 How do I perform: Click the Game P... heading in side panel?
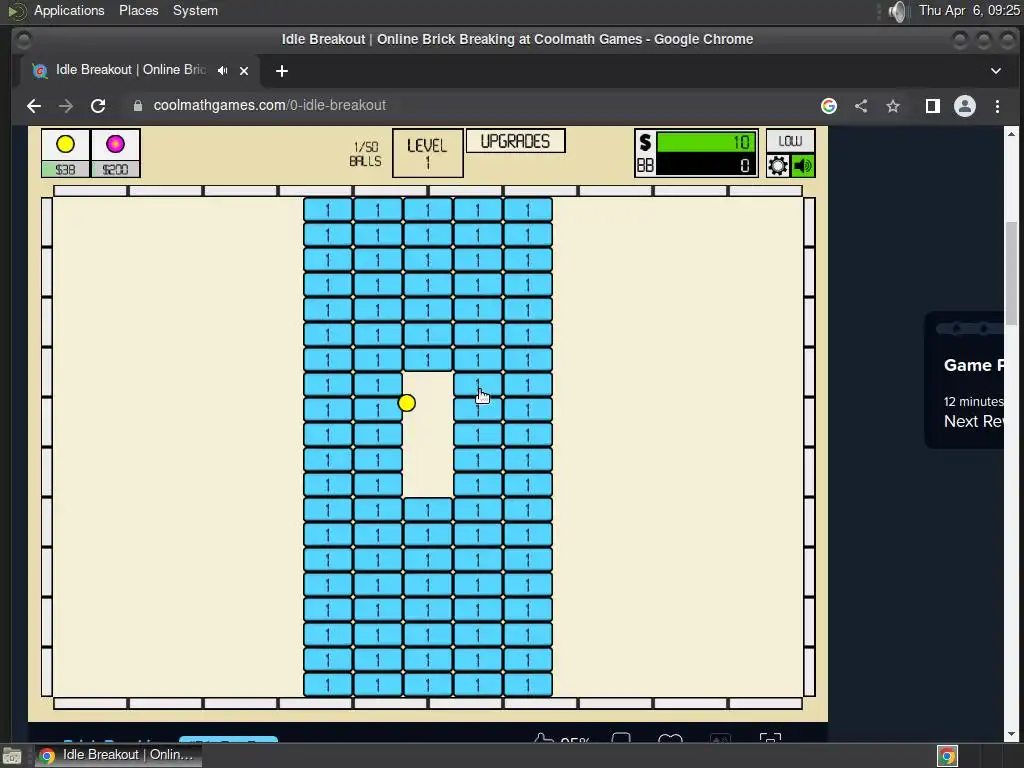[x=974, y=365]
